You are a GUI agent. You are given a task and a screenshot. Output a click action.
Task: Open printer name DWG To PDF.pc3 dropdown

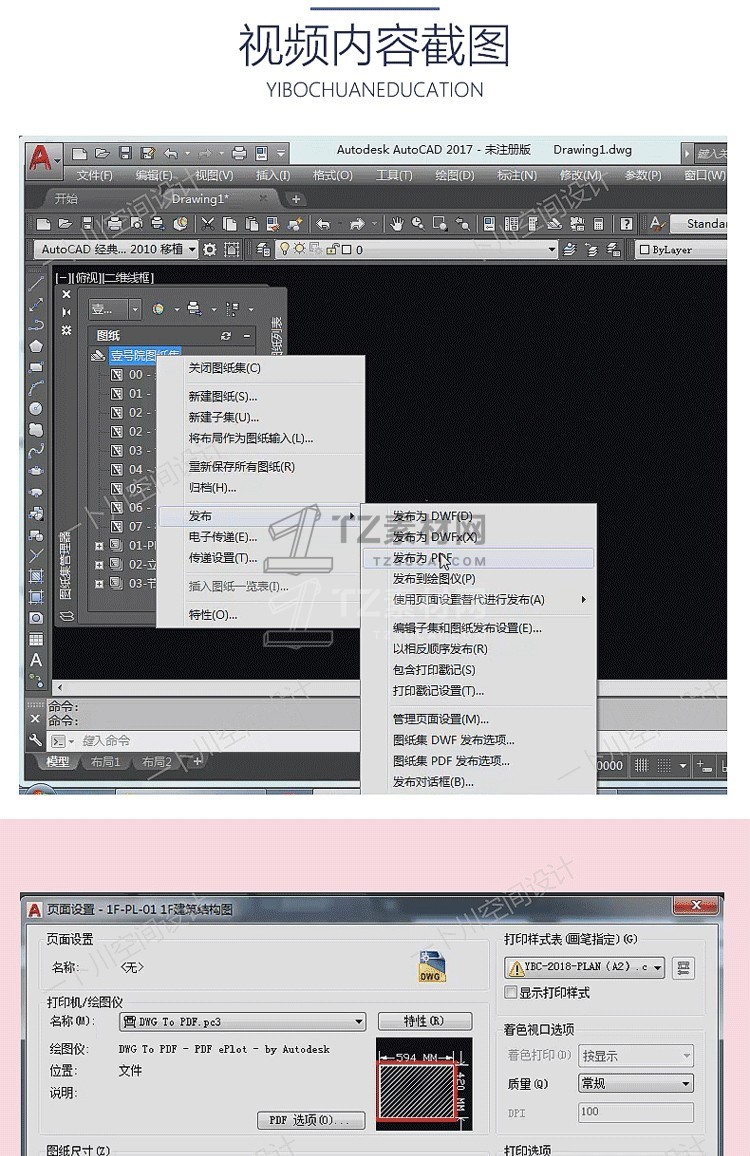(x=359, y=1022)
